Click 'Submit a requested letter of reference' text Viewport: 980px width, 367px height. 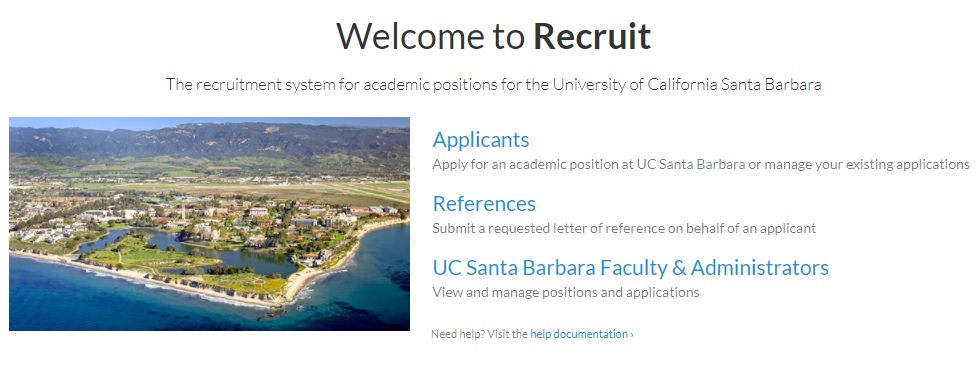[624, 228]
